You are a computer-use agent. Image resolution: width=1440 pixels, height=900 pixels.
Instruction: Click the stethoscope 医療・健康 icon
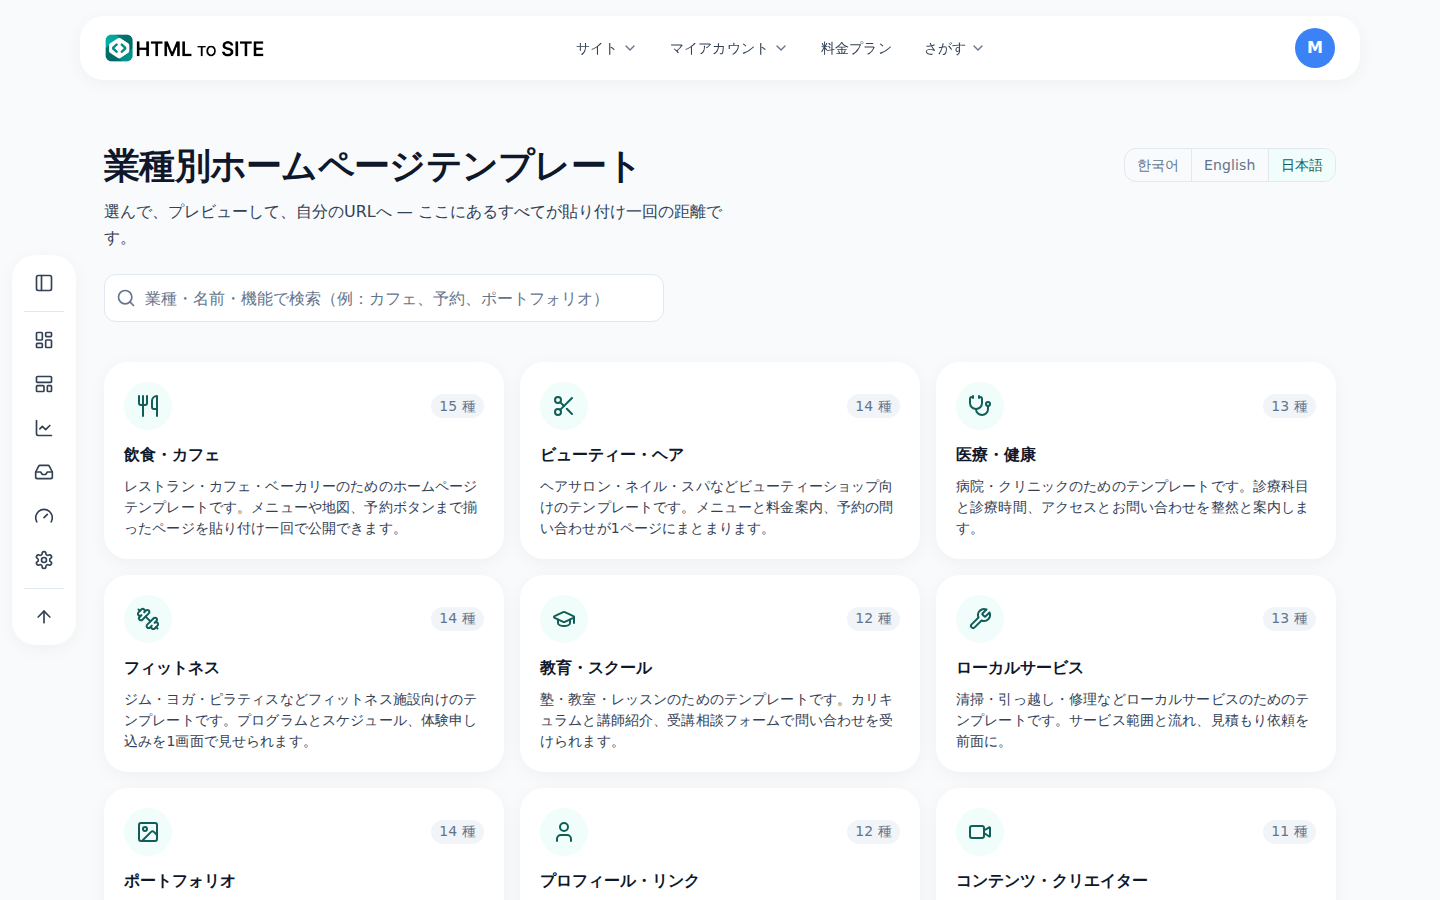tap(980, 406)
